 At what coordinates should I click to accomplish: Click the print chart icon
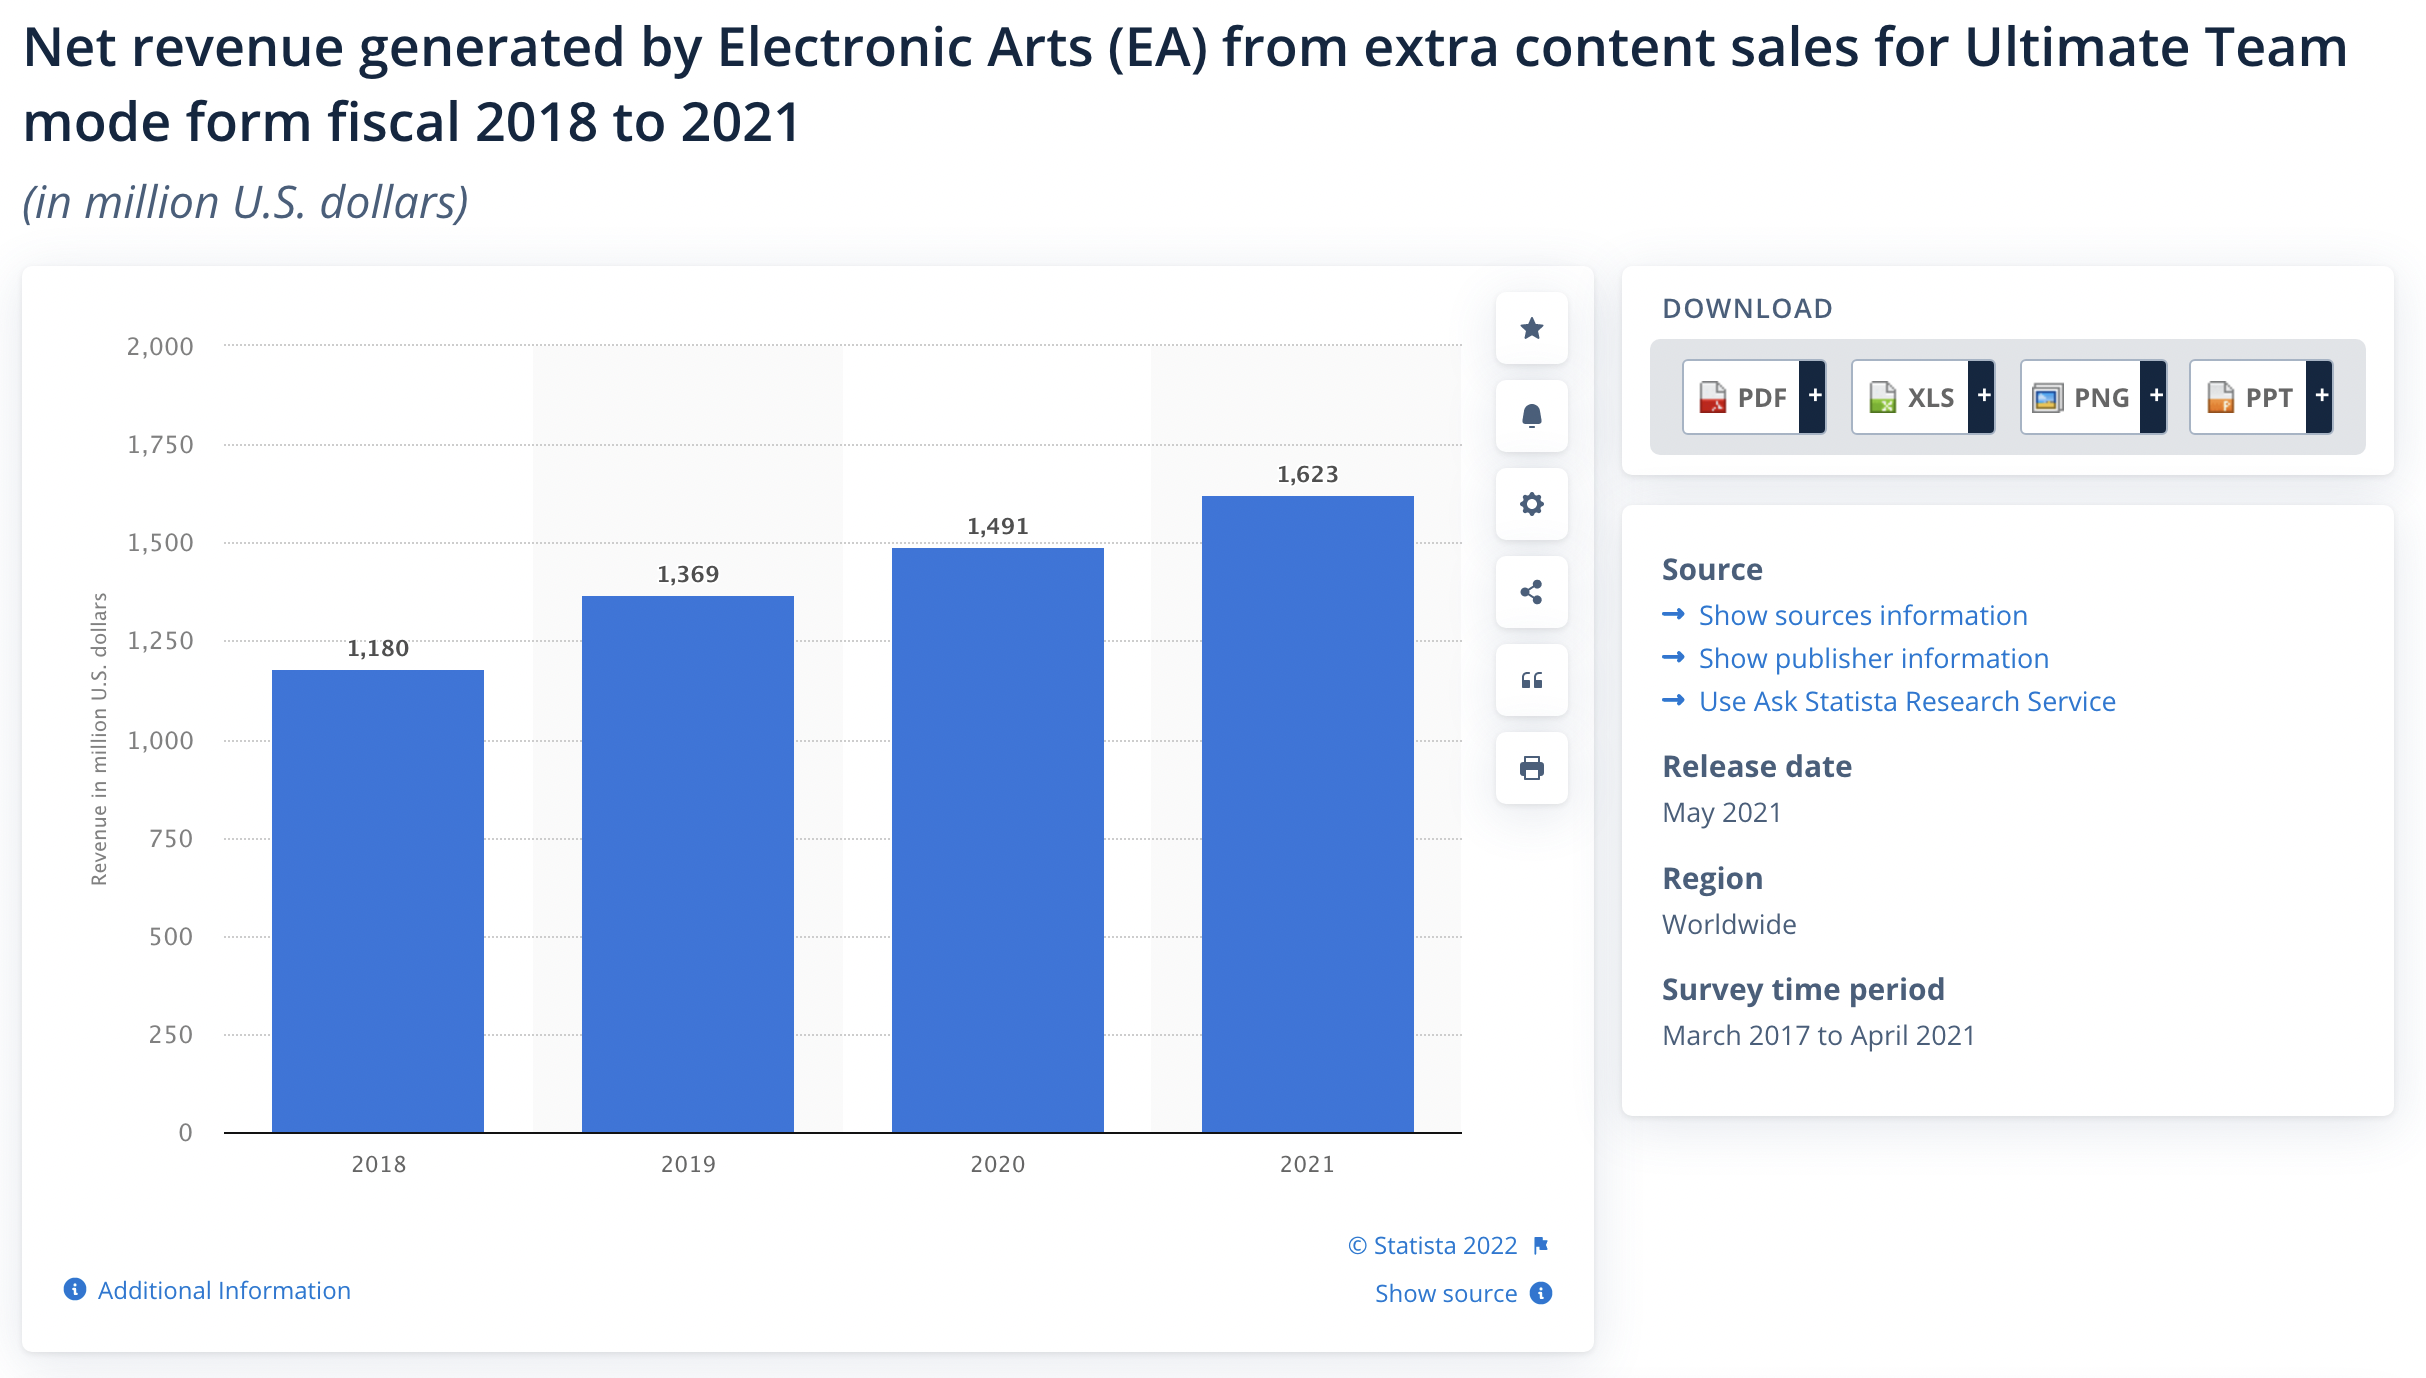coord(1531,768)
